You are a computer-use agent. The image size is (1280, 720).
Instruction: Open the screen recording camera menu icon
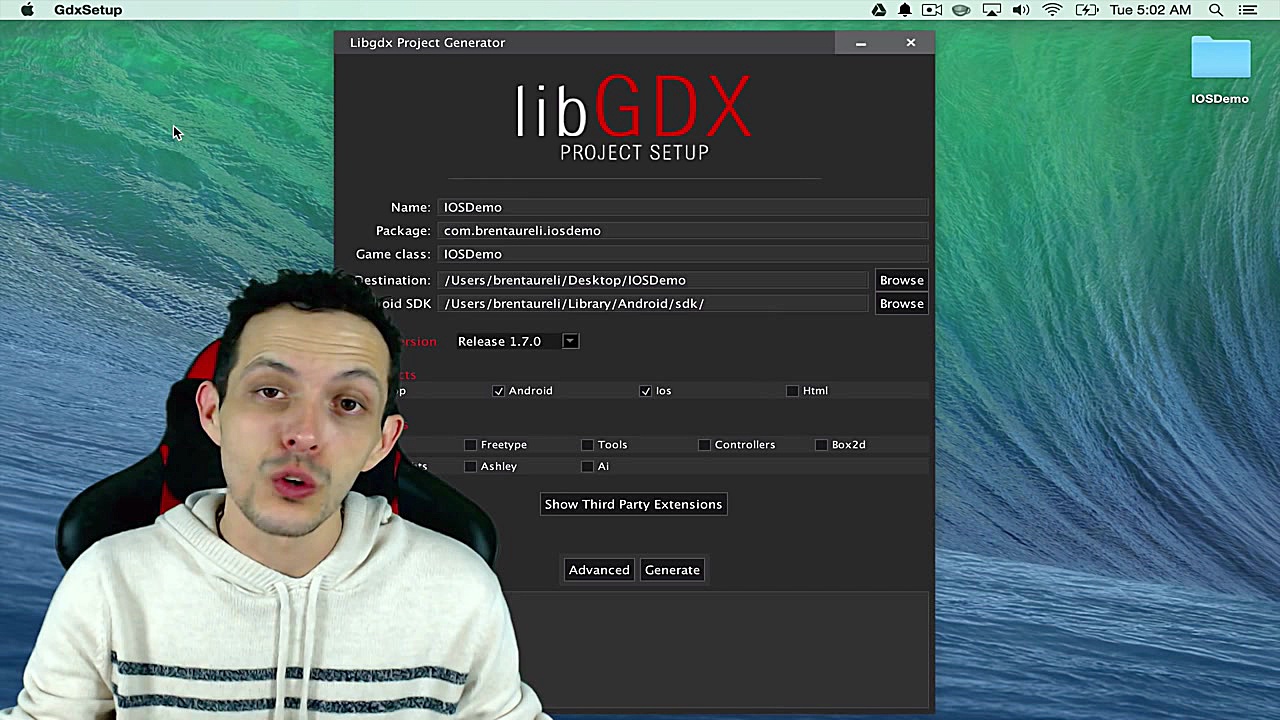point(931,10)
